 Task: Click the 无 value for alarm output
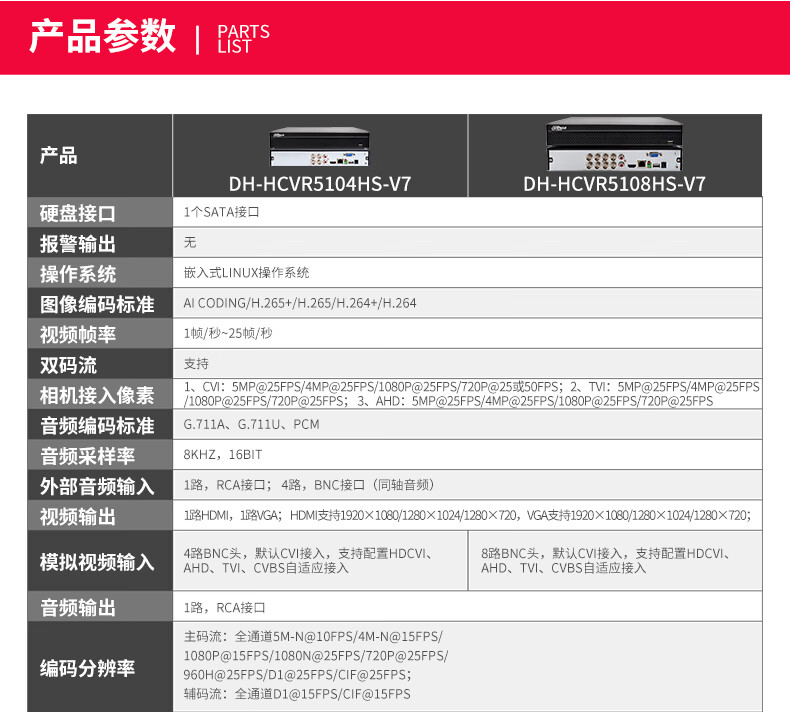click(x=190, y=242)
